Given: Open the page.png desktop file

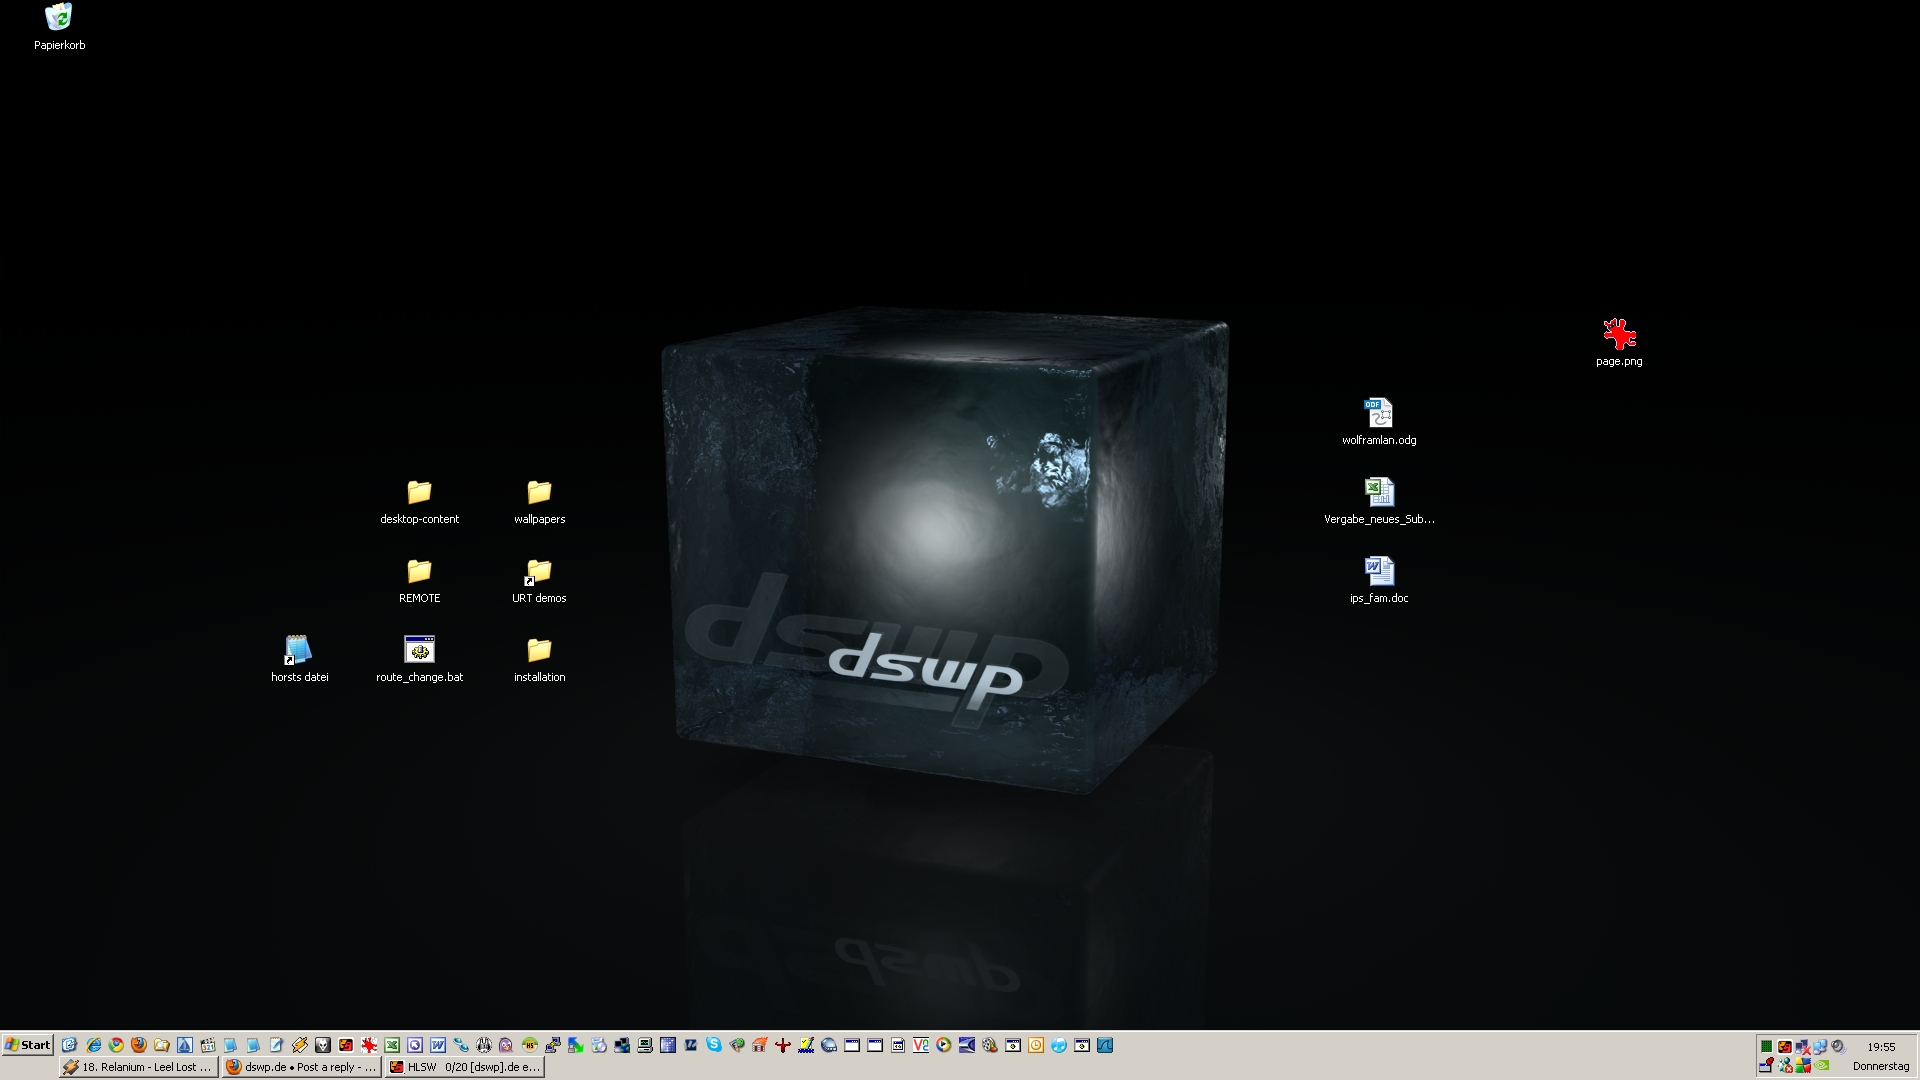Looking at the screenshot, I should (1619, 335).
